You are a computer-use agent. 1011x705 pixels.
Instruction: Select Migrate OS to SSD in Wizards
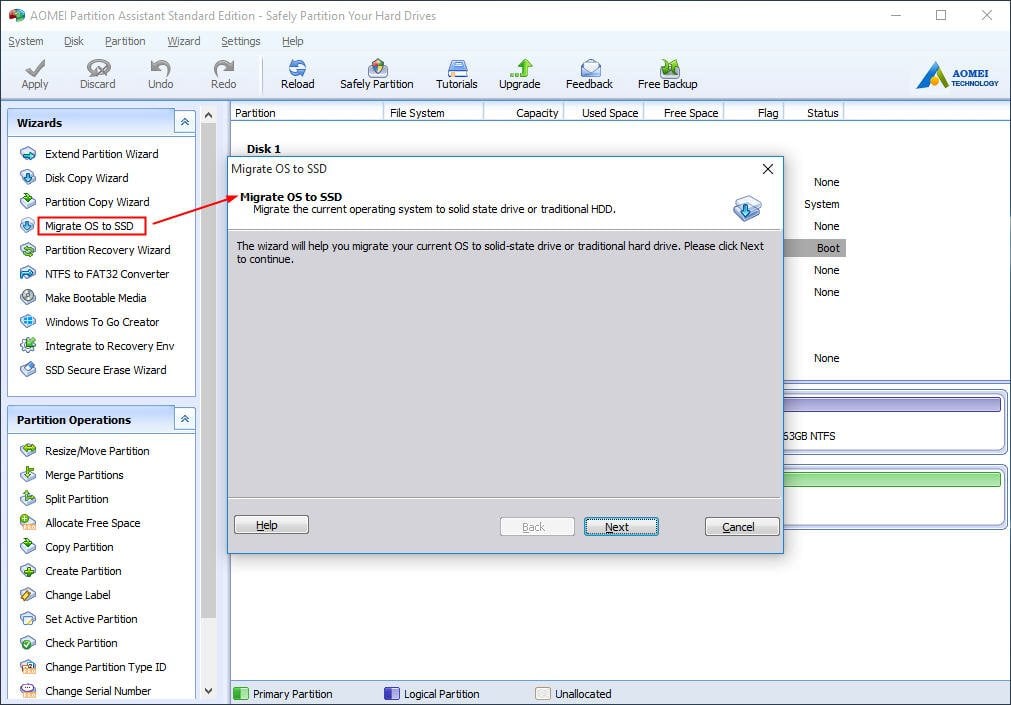[89, 226]
